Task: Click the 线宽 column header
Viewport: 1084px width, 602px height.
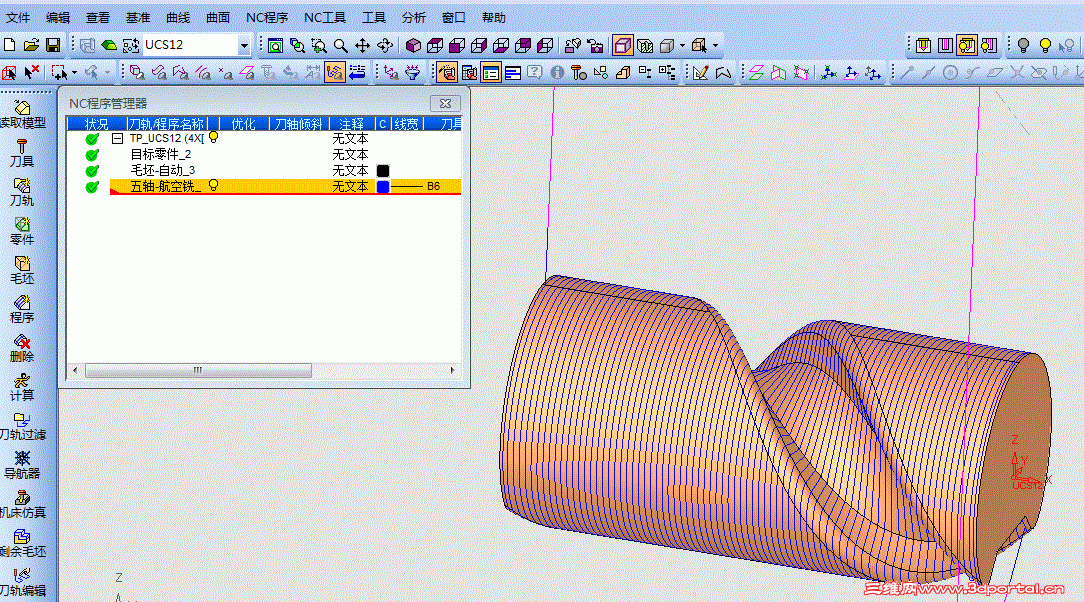Action: click(406, 124)
